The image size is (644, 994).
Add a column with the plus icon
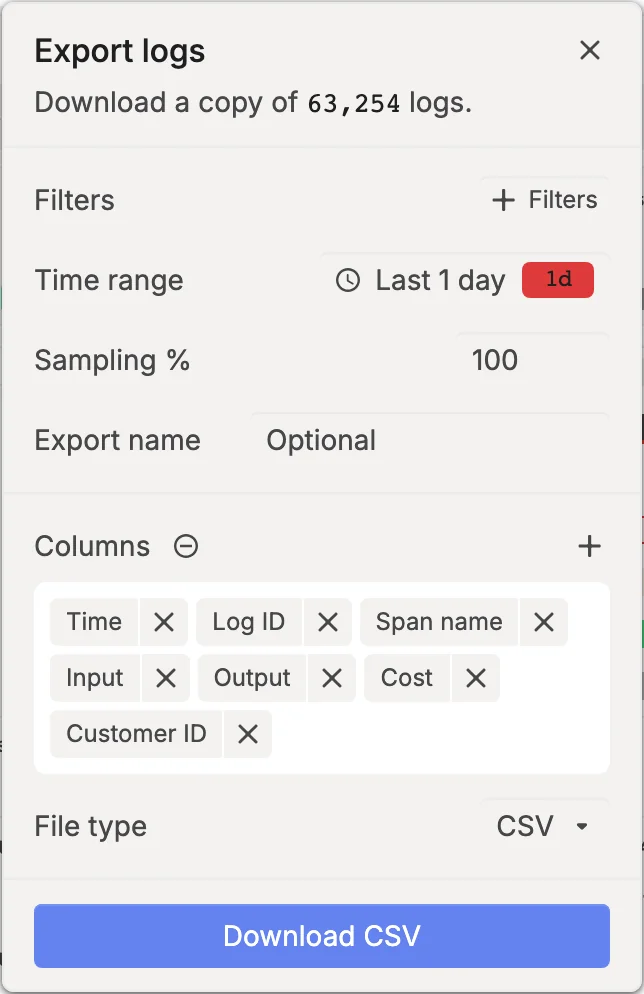pos(589,546)
